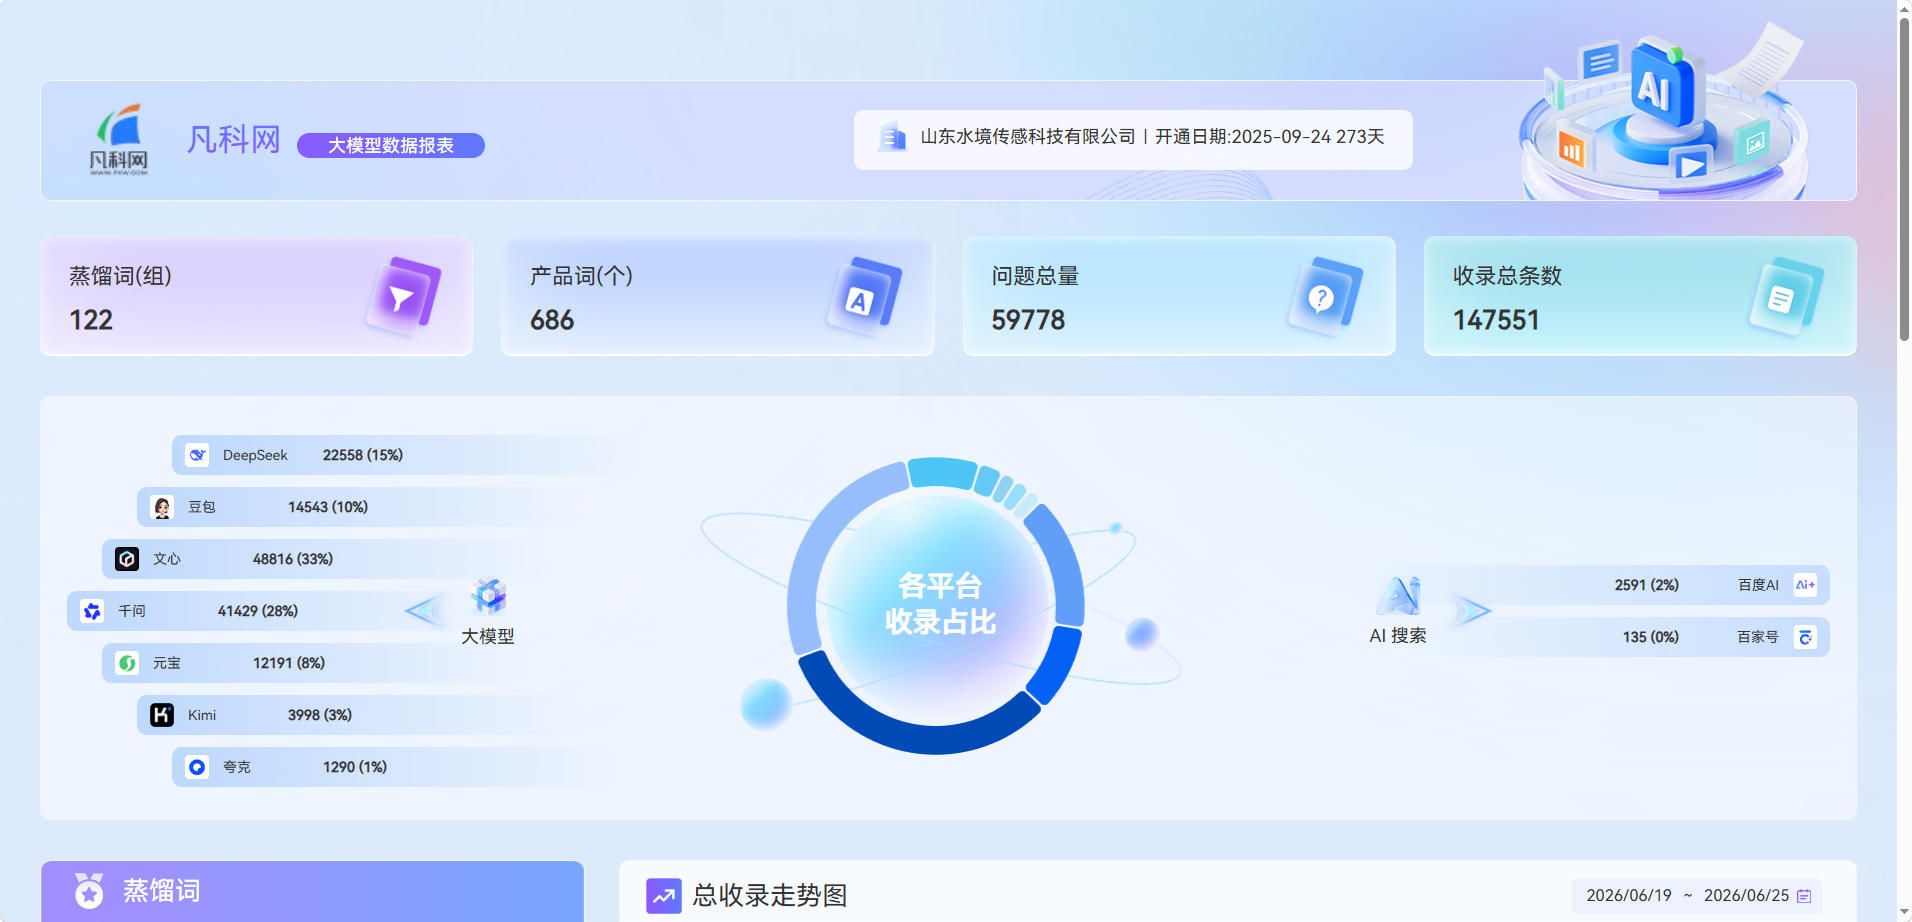The width and height of the screenshot is (1912, 922).
Task: Click 百度AI value 2591 (2%)
Action: [x=1647, y=585]
